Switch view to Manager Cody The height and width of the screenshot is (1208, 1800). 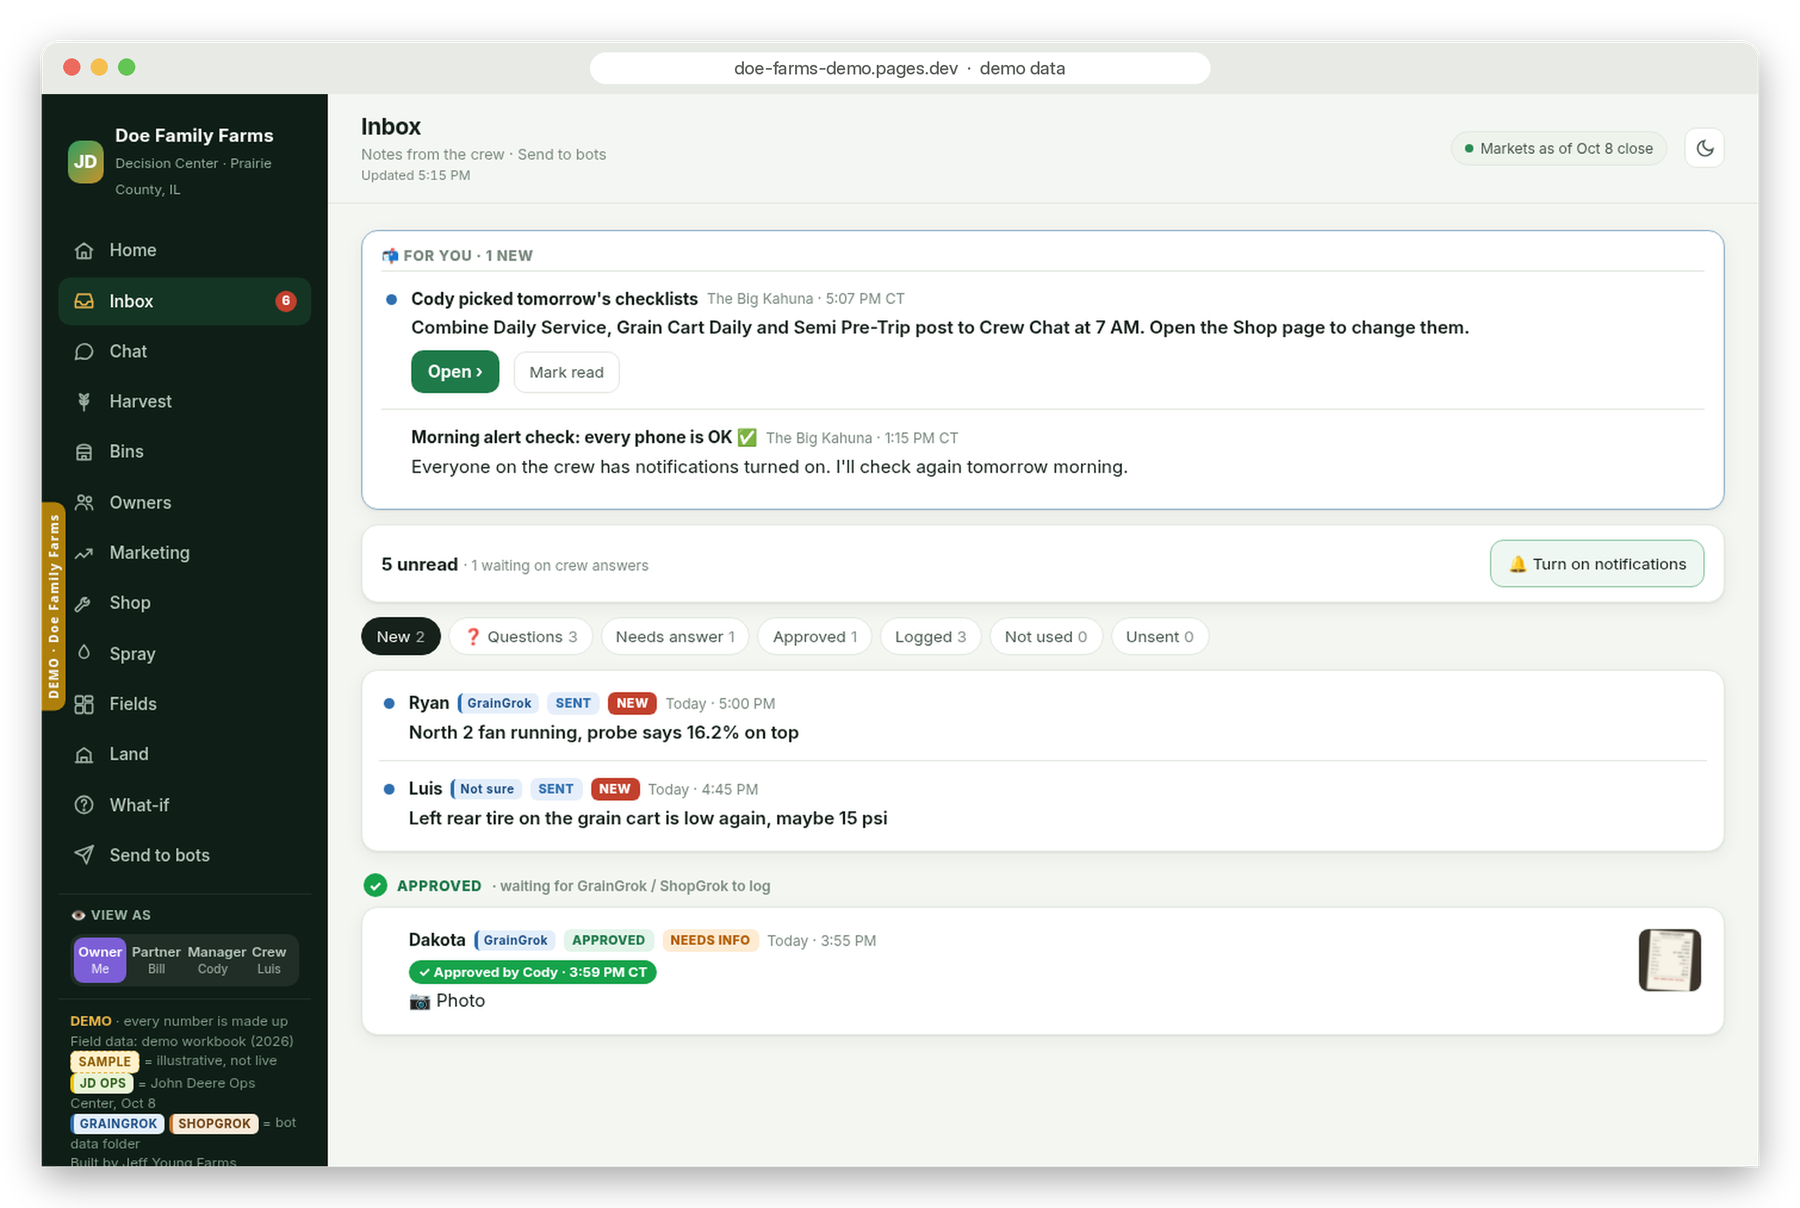coord(213,960)
